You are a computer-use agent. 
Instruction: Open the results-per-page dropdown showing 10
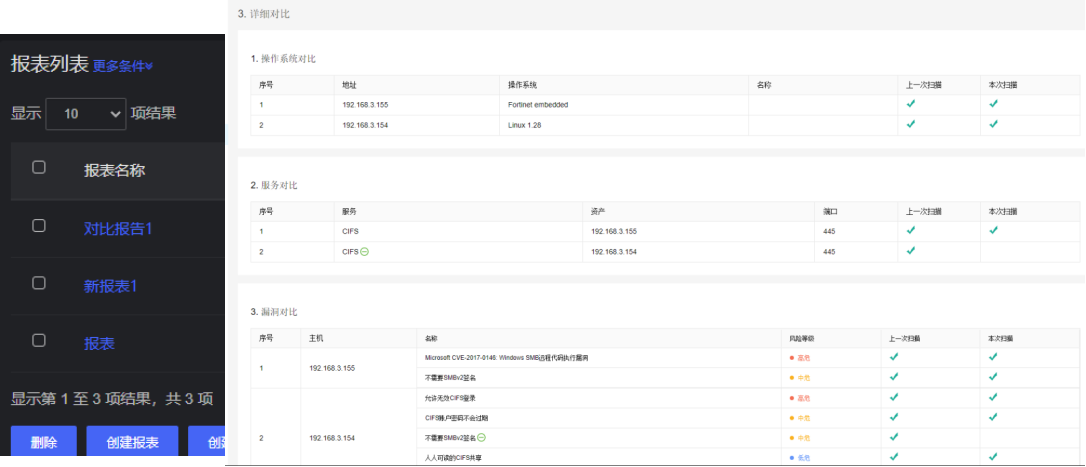click(86, 114)
